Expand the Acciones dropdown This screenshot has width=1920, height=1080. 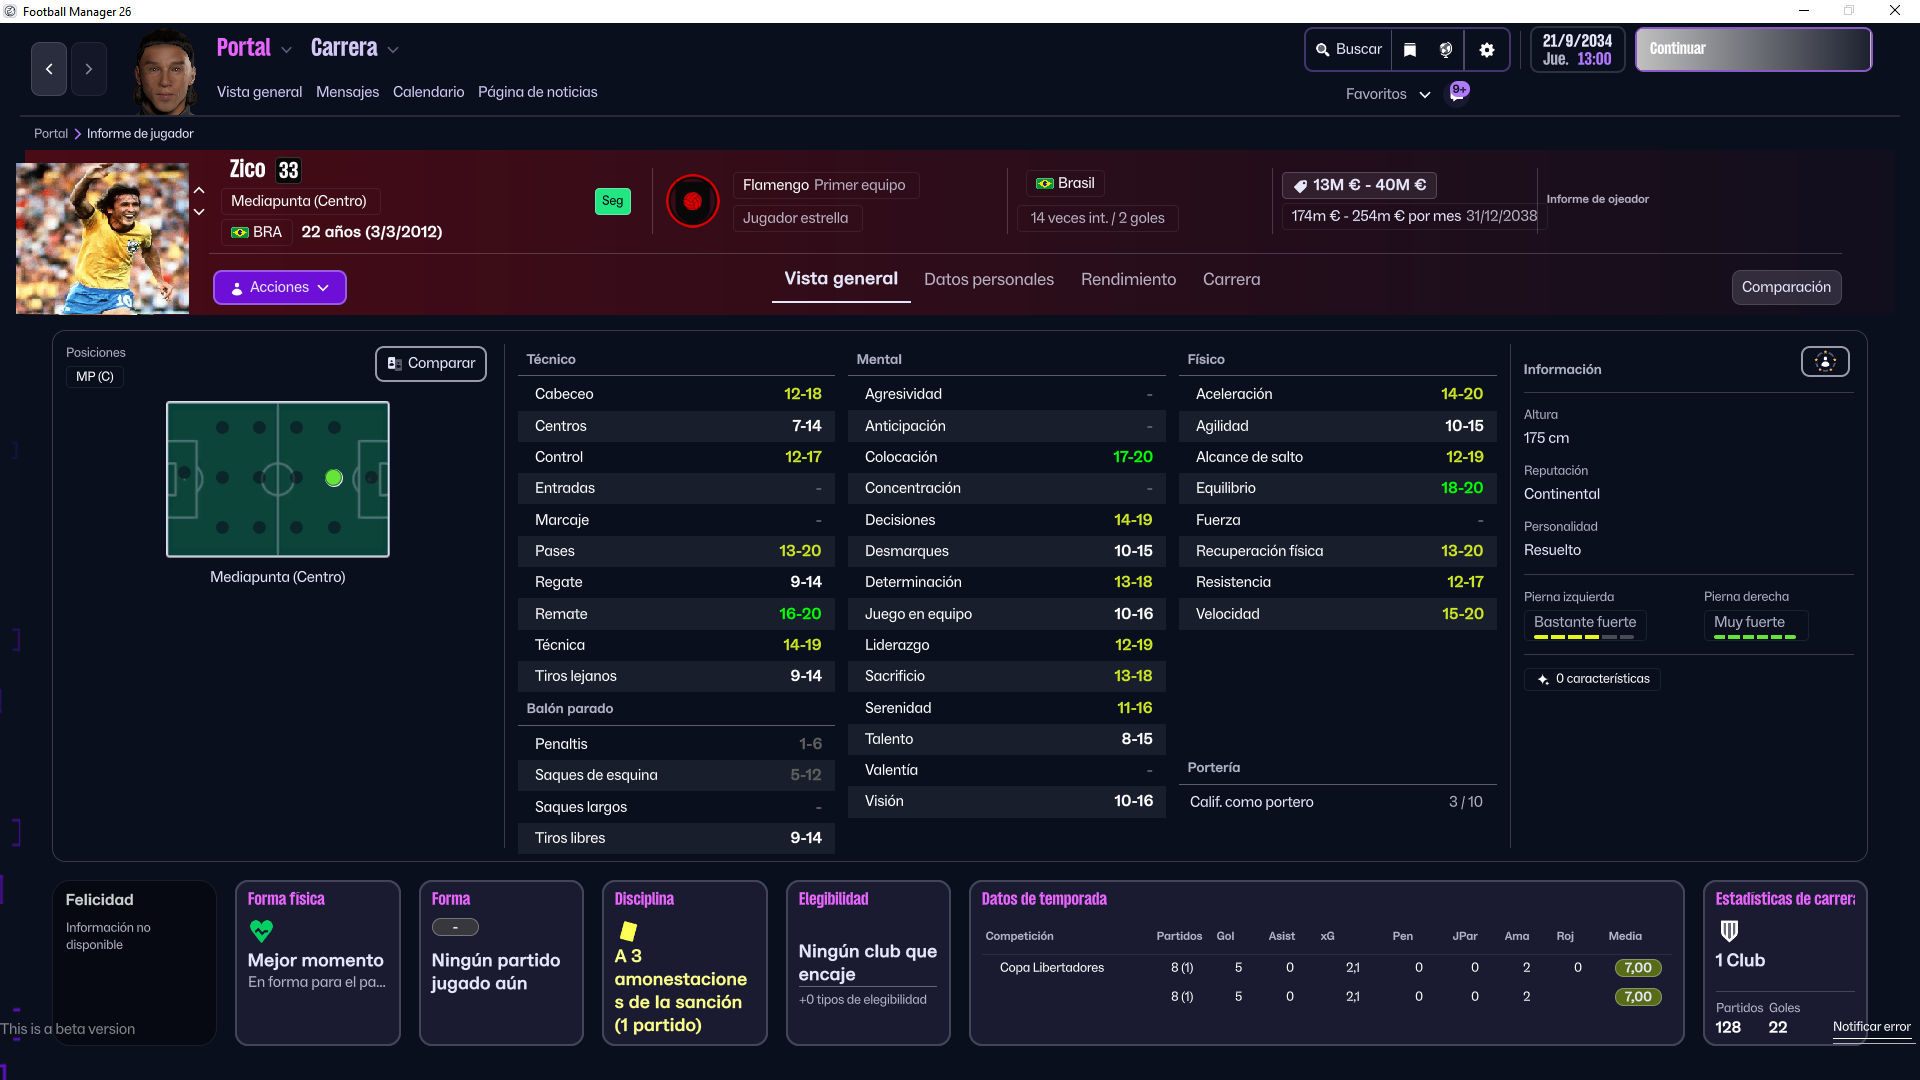point(280,288)
